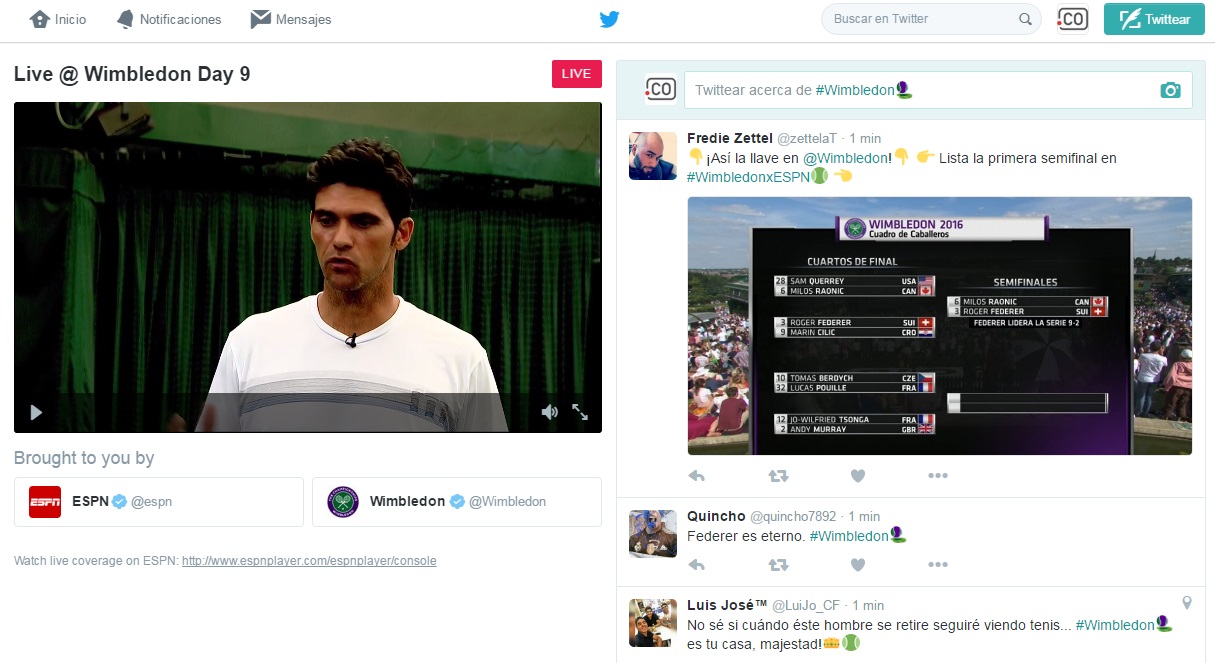Click the search magnifier icon

point(1025,19)
